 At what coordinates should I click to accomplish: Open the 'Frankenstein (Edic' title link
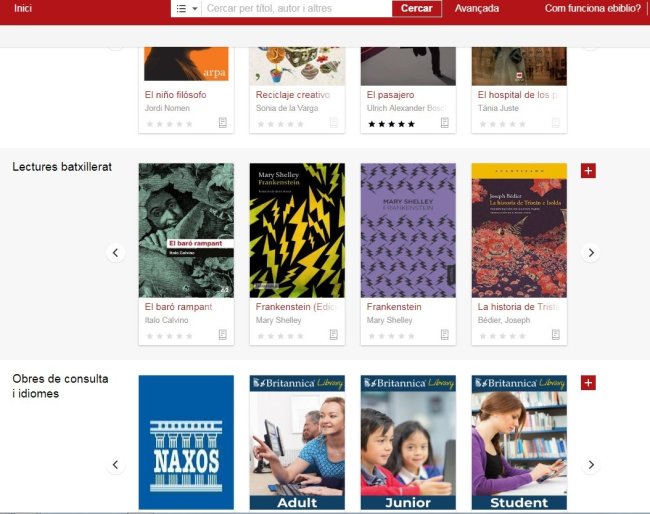pos(296,307)
